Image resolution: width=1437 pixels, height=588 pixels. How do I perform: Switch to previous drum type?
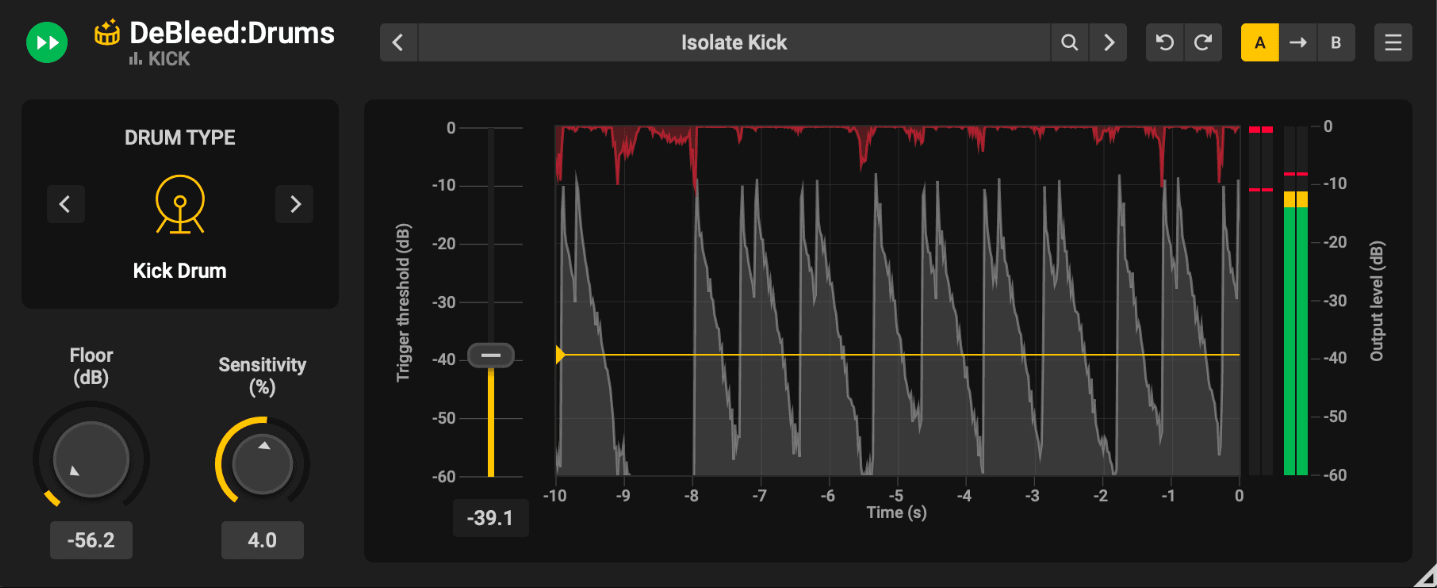[65, 204]
